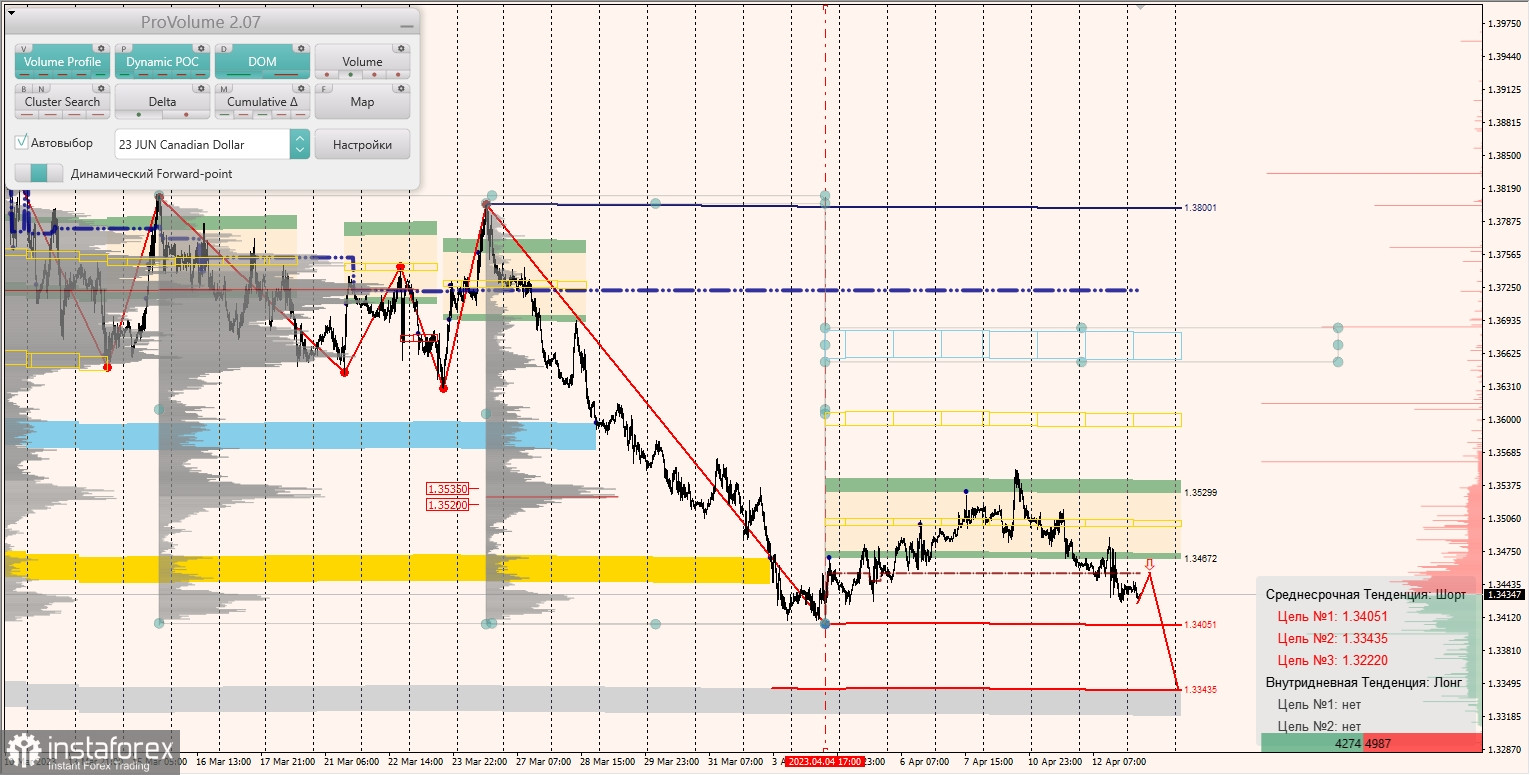Image resolution: width=1530 pixels, height=775 pixels.
Task: Select red-line segment under DOM button
Action: (286, 74)
